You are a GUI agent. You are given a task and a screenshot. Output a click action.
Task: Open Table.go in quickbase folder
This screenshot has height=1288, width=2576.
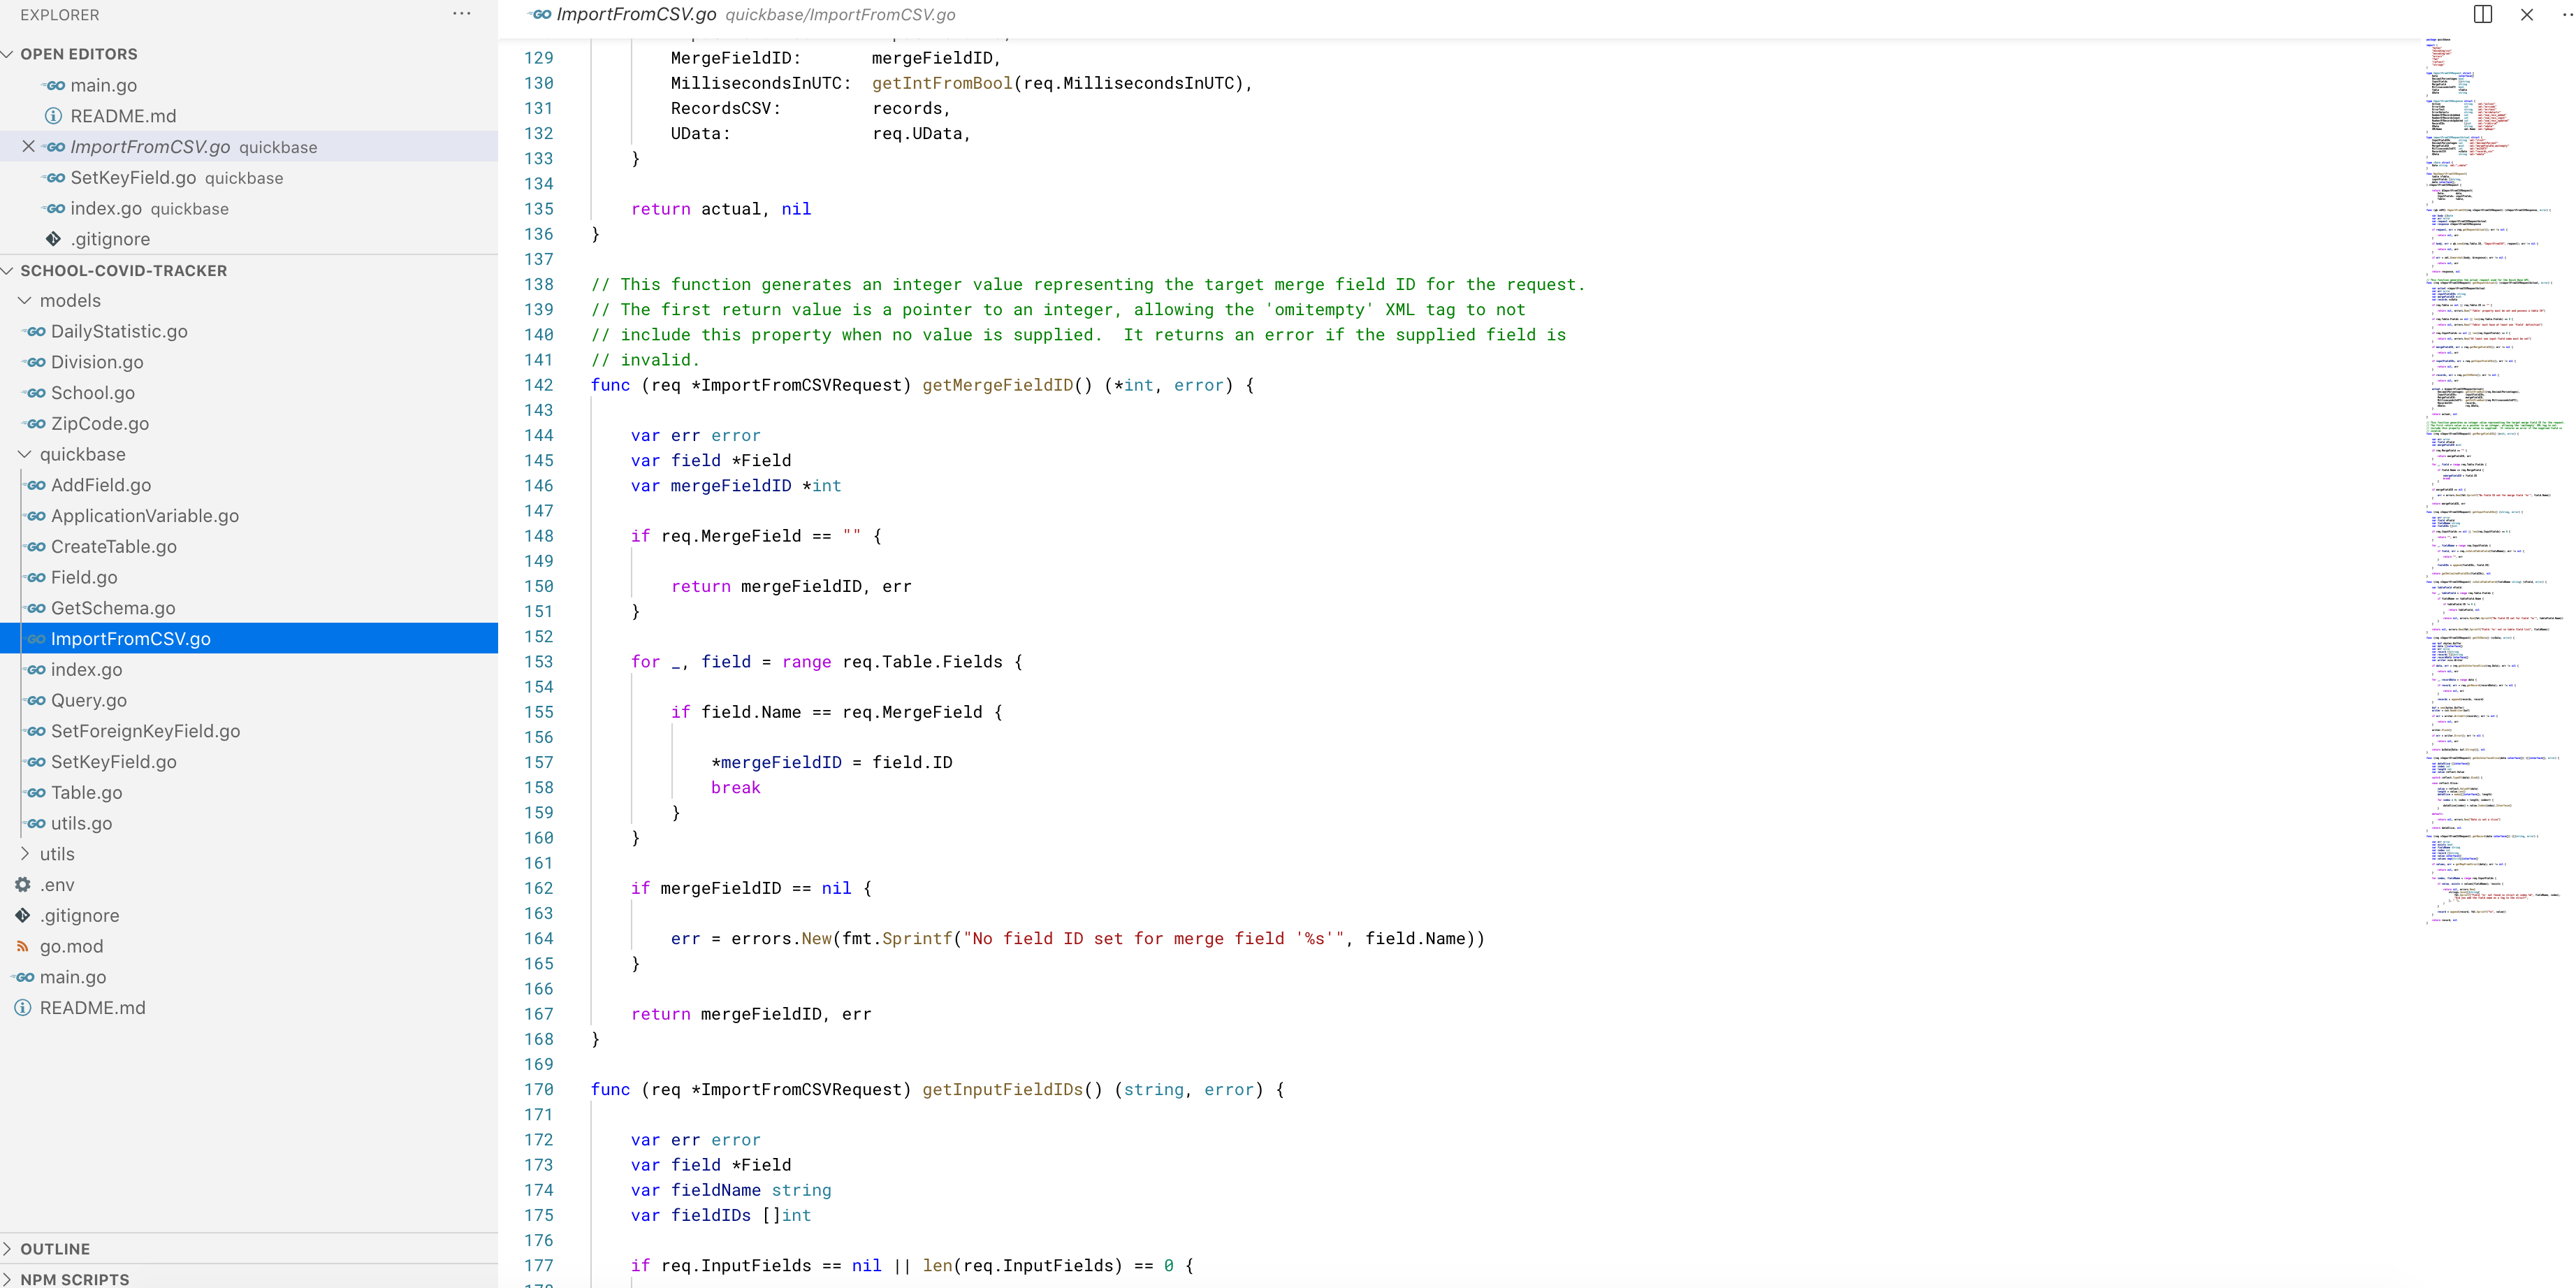coord(86,792)
